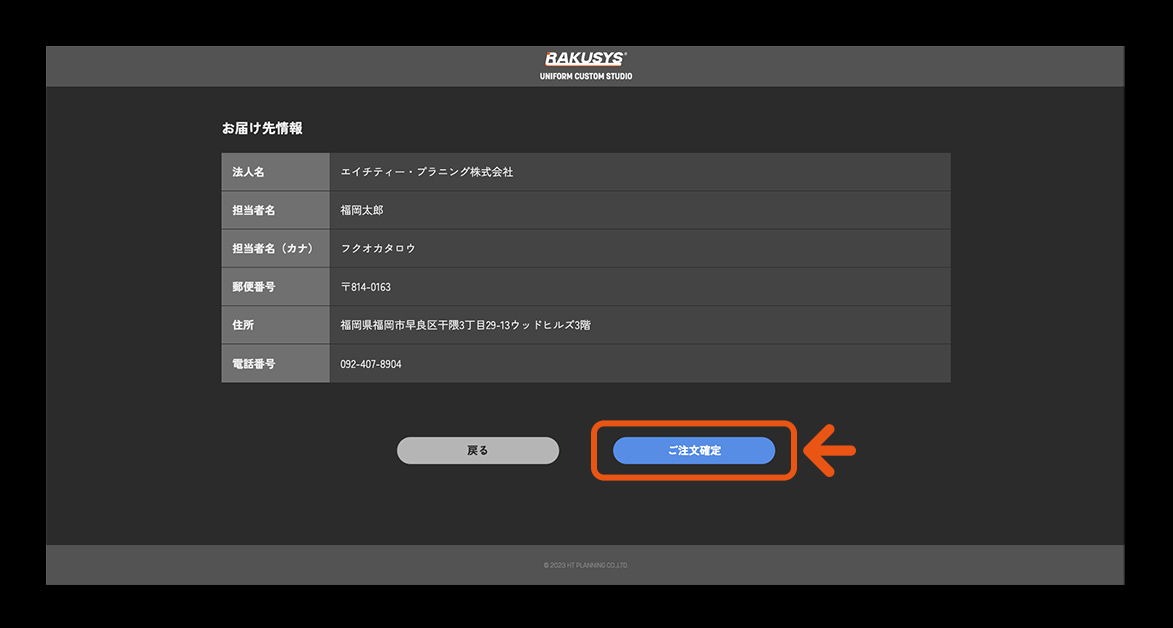Viewport: 1173px width, 628px height.
Task: Click the UNIFORM CUSTOM STUDIO subtitle text
Action: [585, 76]
